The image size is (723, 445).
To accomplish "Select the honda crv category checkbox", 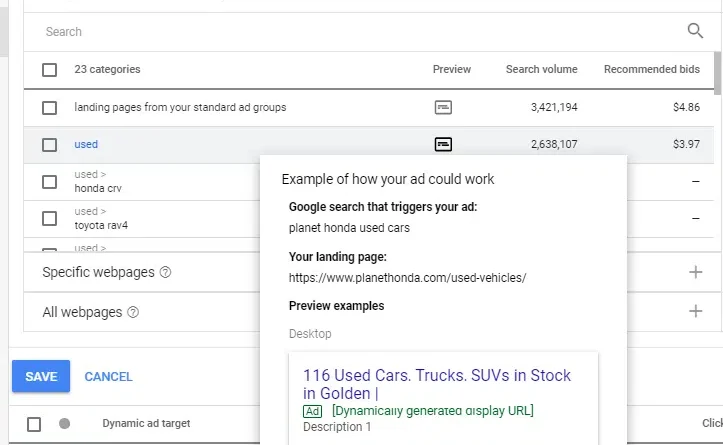I will coord(50,181).
